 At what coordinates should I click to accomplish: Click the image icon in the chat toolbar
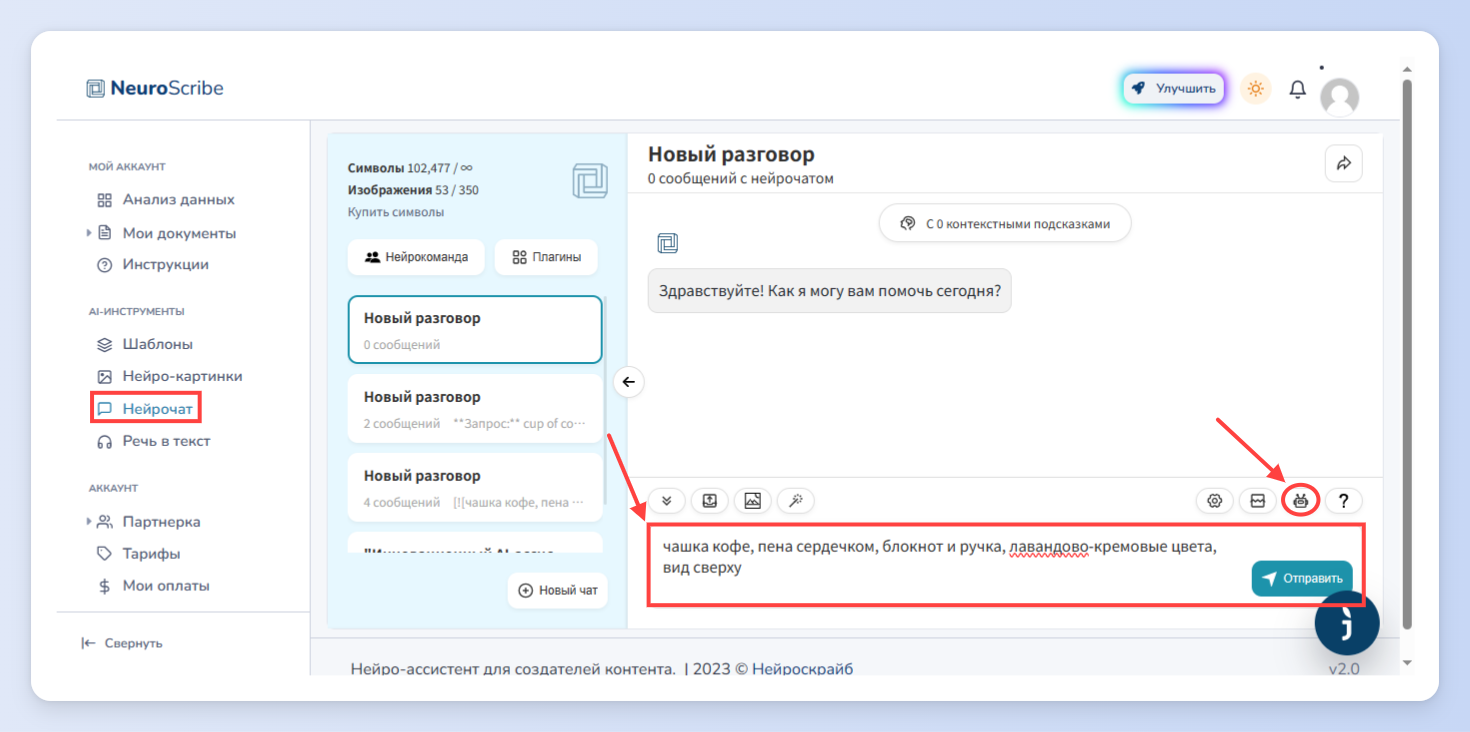pos(753,500)
